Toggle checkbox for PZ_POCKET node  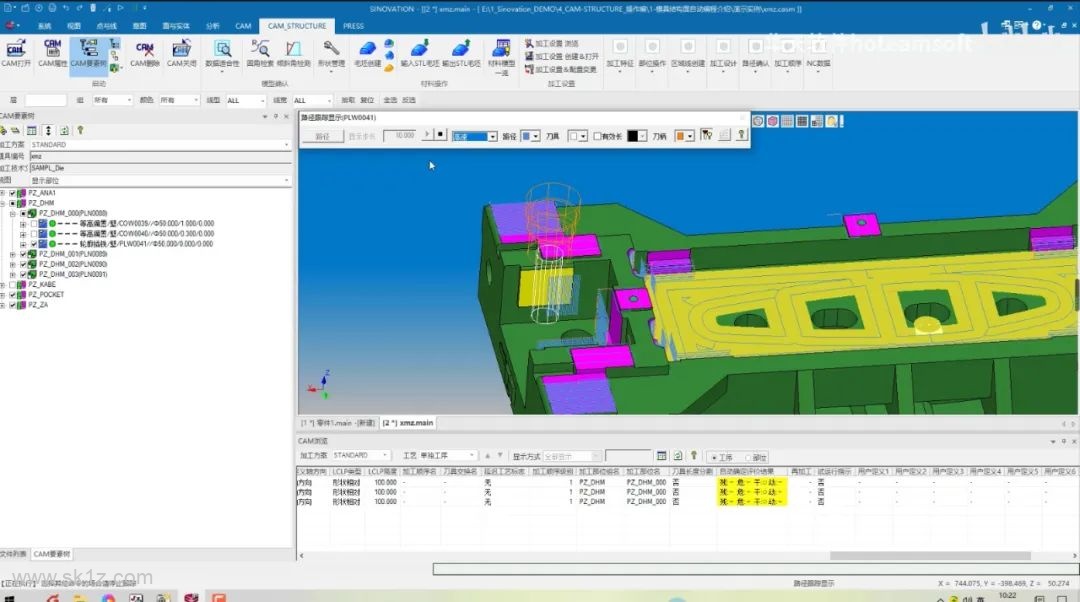(12, 295)
